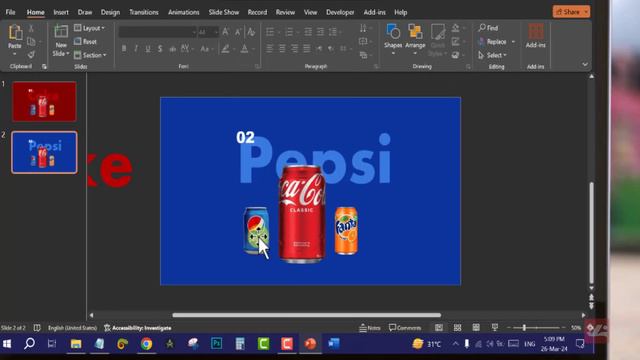The image size is (640, 360).
Task: Click the Find magnifier button
Action: [488, 28]
